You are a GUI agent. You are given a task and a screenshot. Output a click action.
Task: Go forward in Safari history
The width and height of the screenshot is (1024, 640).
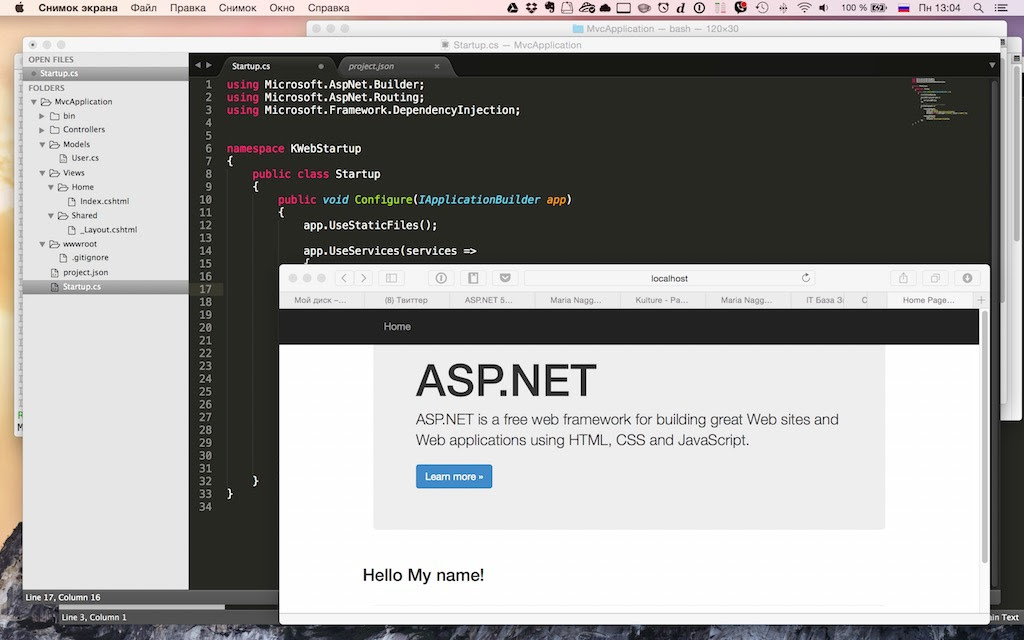click(x=363, y=278)
